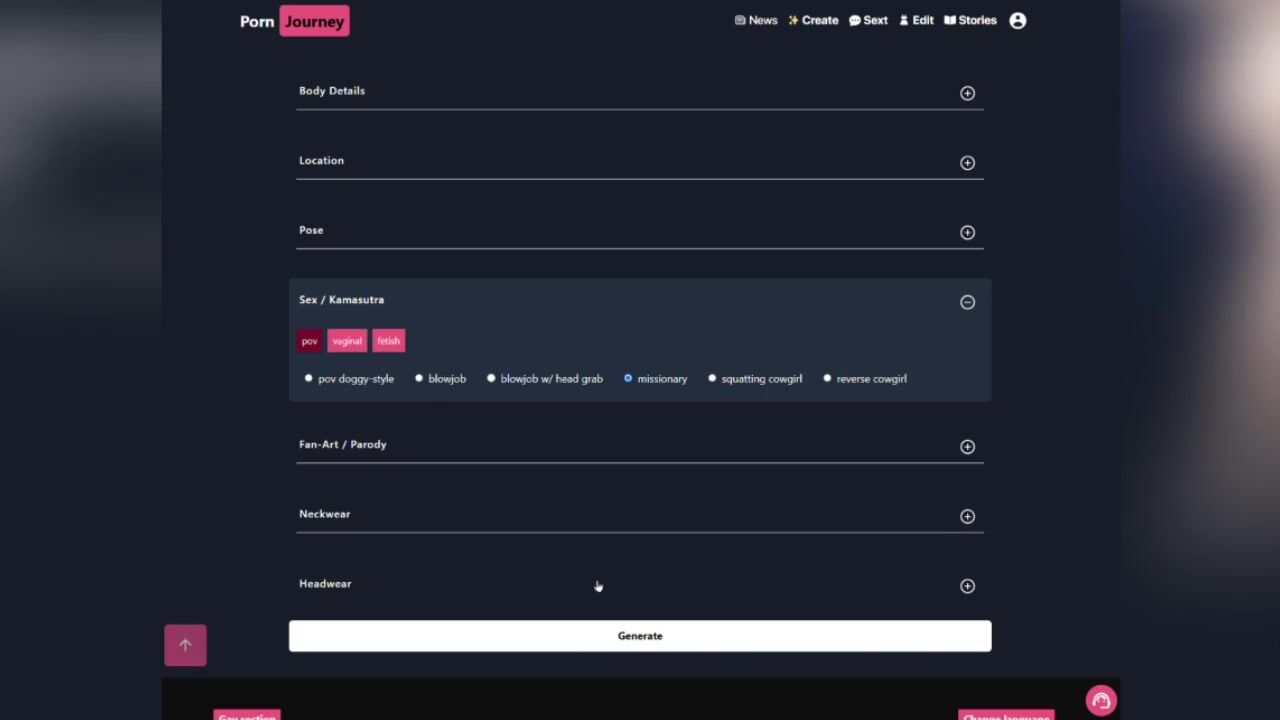Viewport: 1280px width, 720px height.
Task: Choose the pov doggy-style radio button
Action: point(308,378)
